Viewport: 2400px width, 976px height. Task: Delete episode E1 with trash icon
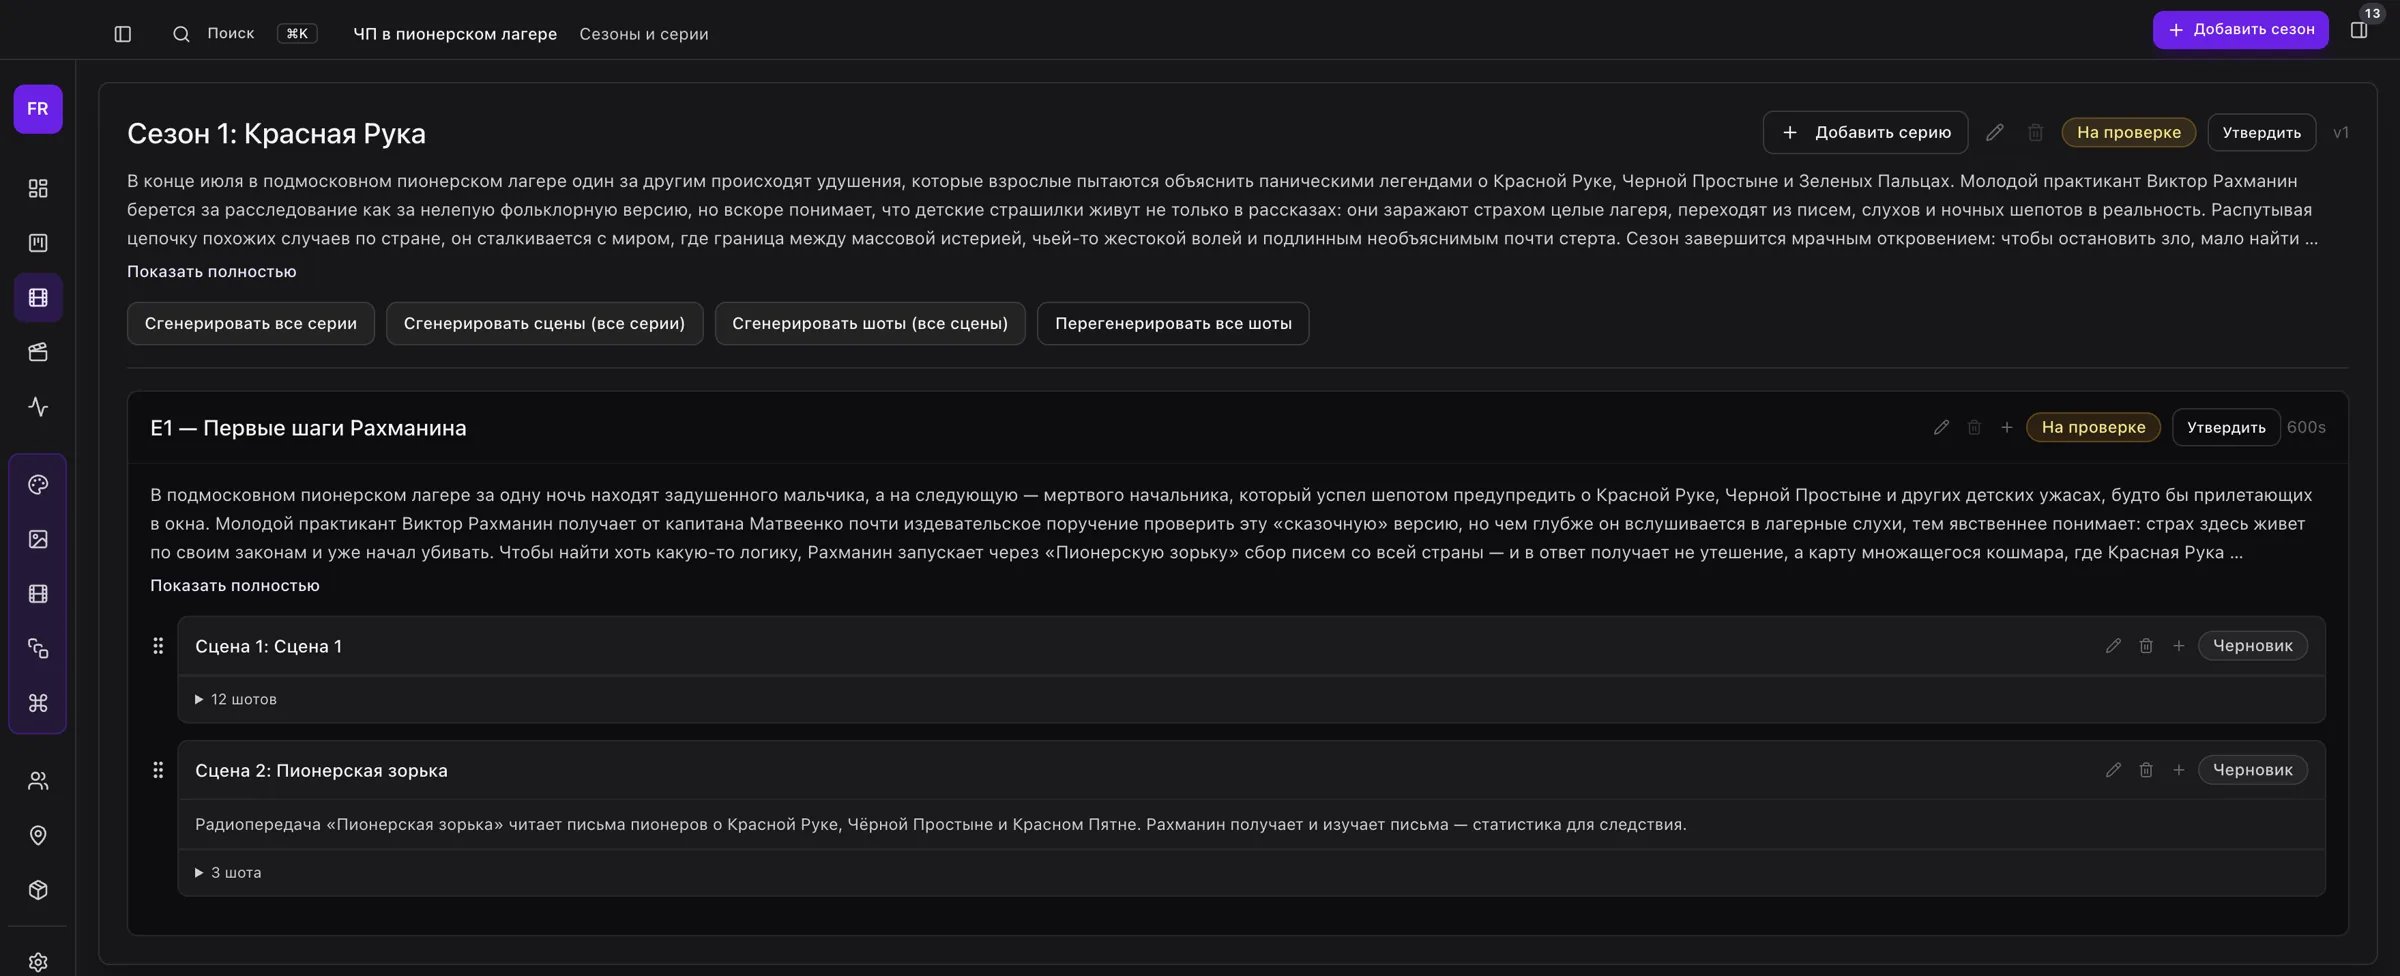point(1974,428)
